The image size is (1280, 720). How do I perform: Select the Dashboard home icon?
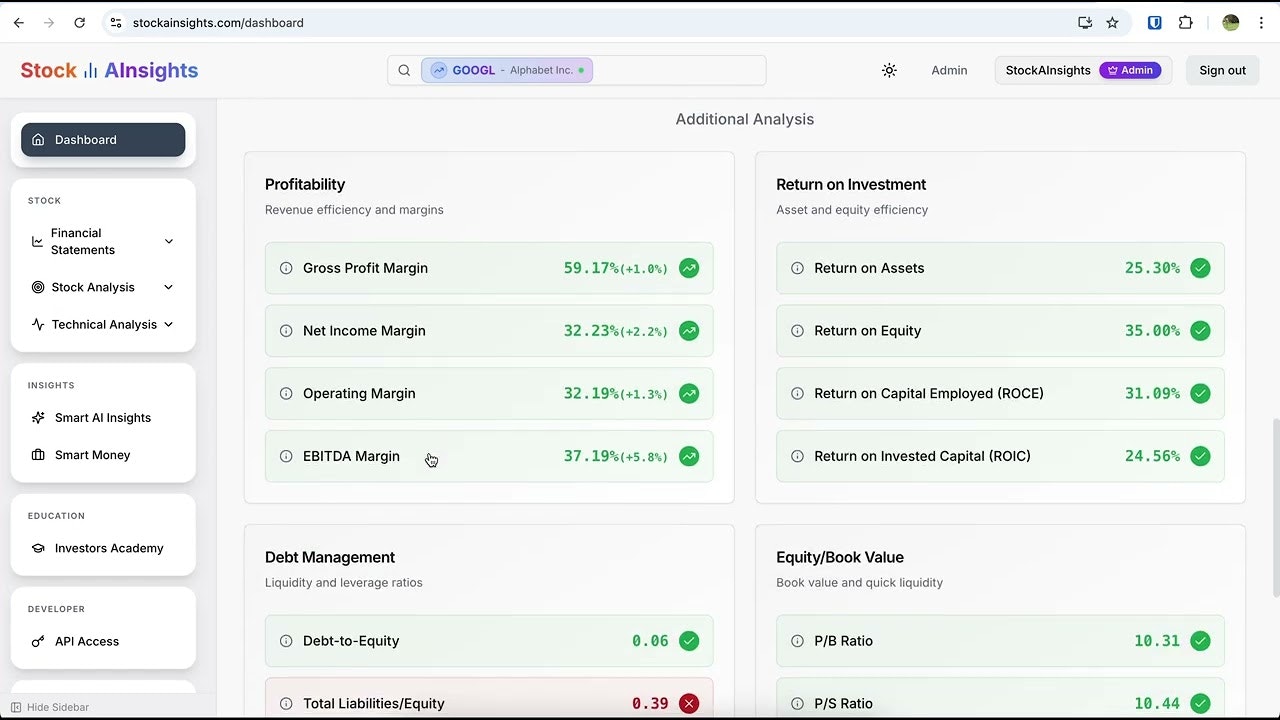point(36,140)
